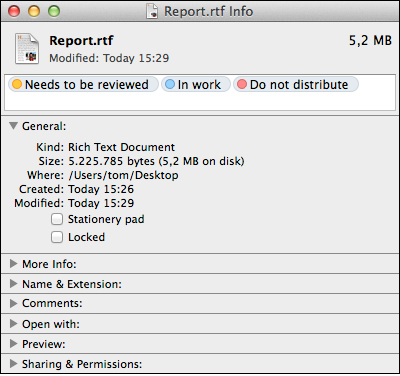This screenshot has height=376, width=400.
Task: Click the /Users/tom/Desktop path text
Action: tap(123, 175)
